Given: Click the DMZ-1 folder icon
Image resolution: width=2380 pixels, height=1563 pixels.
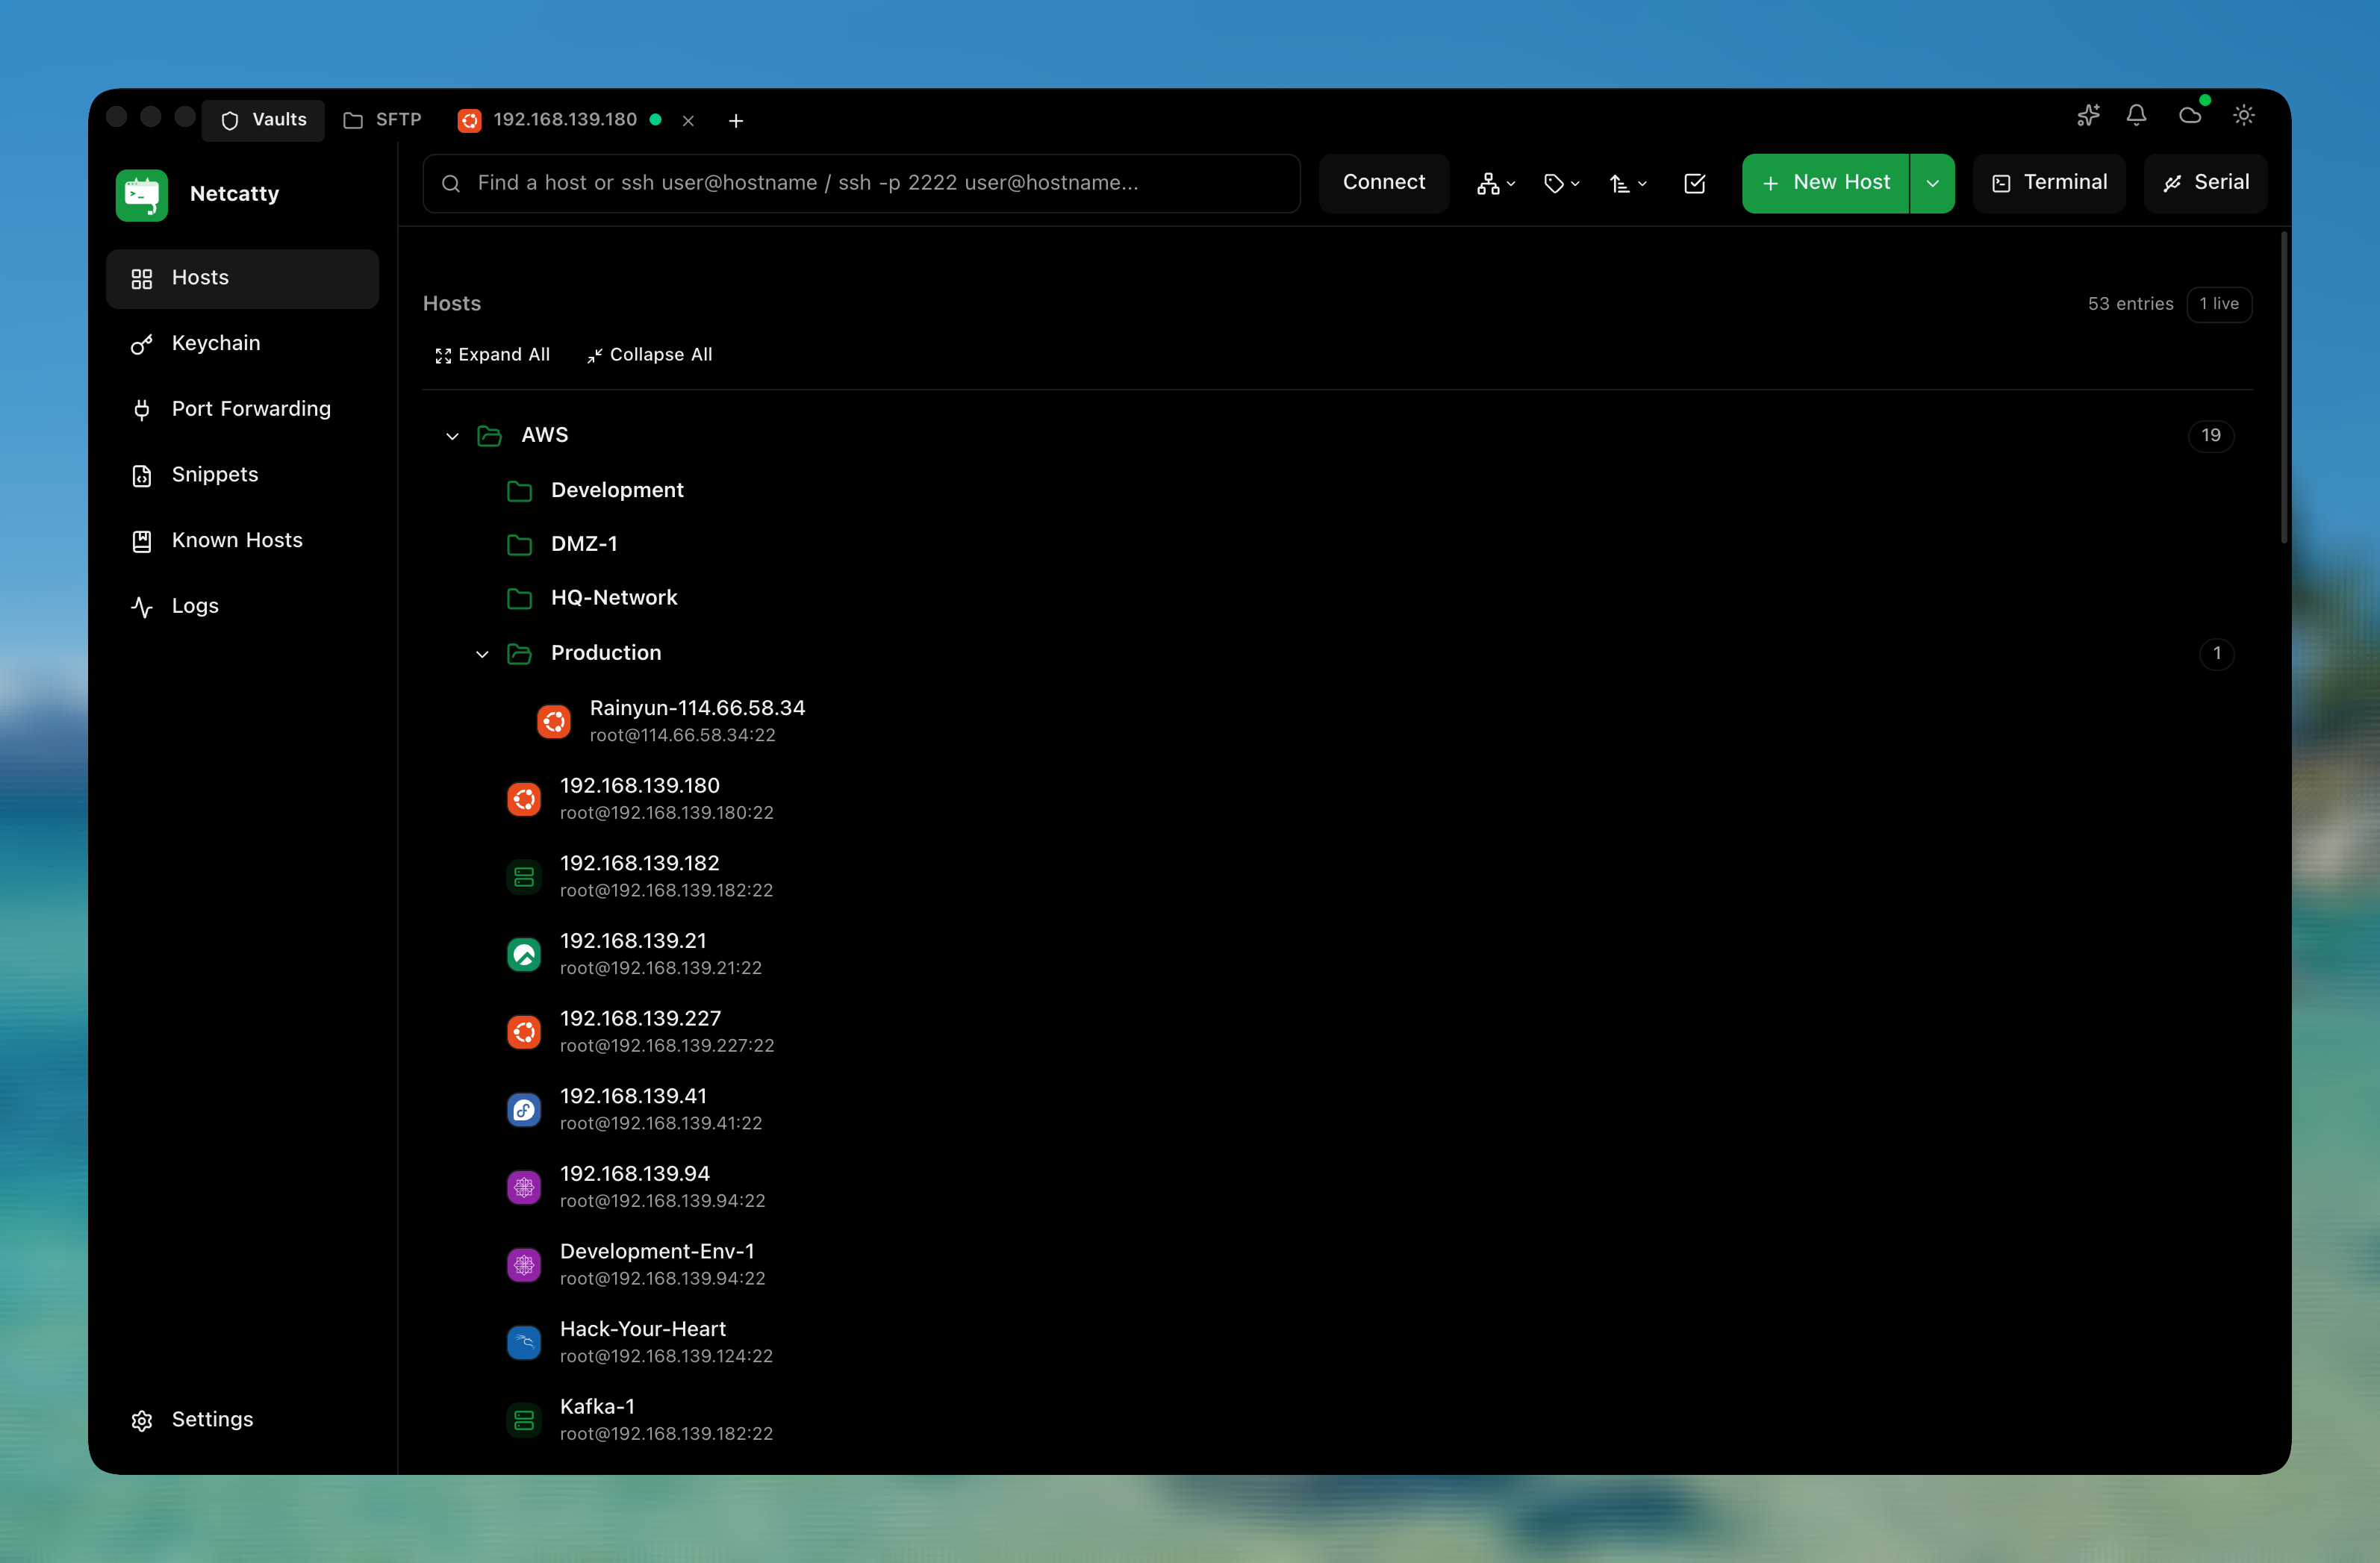Looking at the screenshot, I should 519,545.
